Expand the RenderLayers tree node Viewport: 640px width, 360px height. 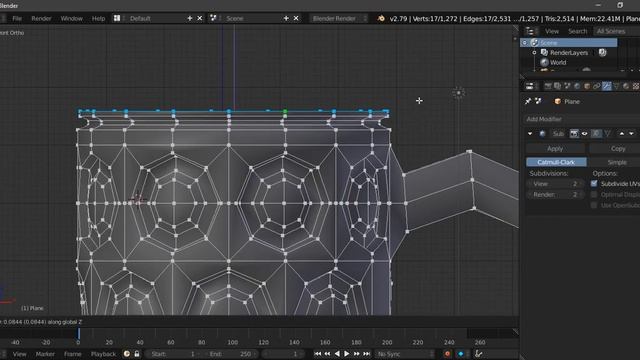(x=534, y=52)
